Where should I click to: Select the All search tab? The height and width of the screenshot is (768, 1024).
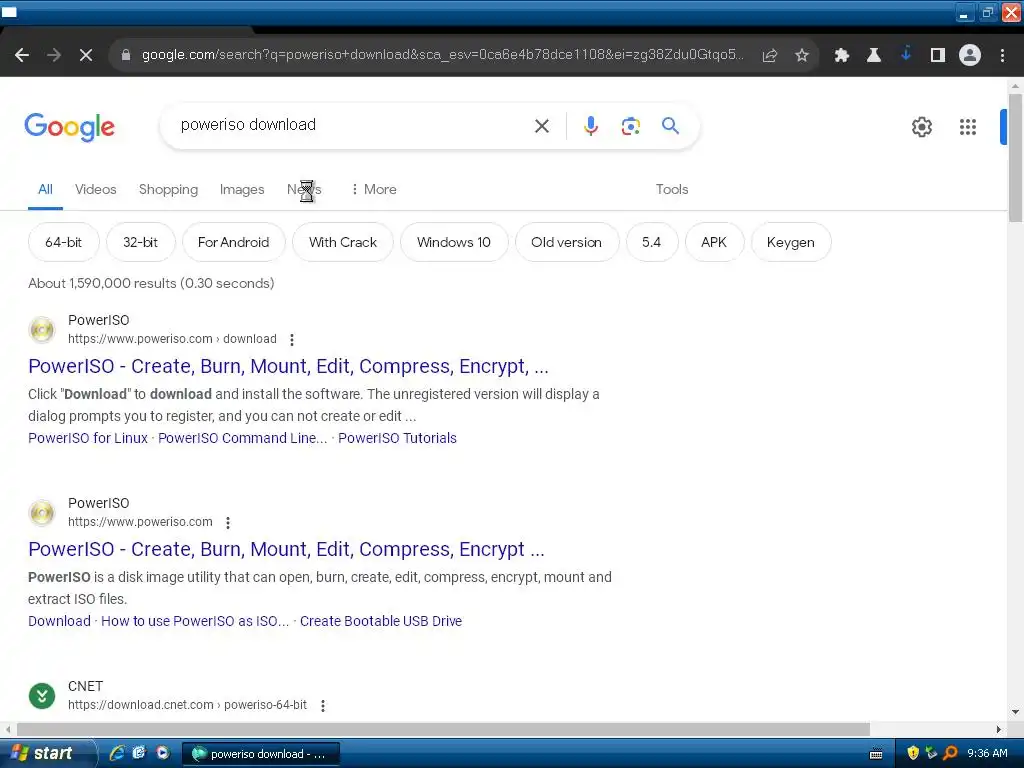click(45, 189)
